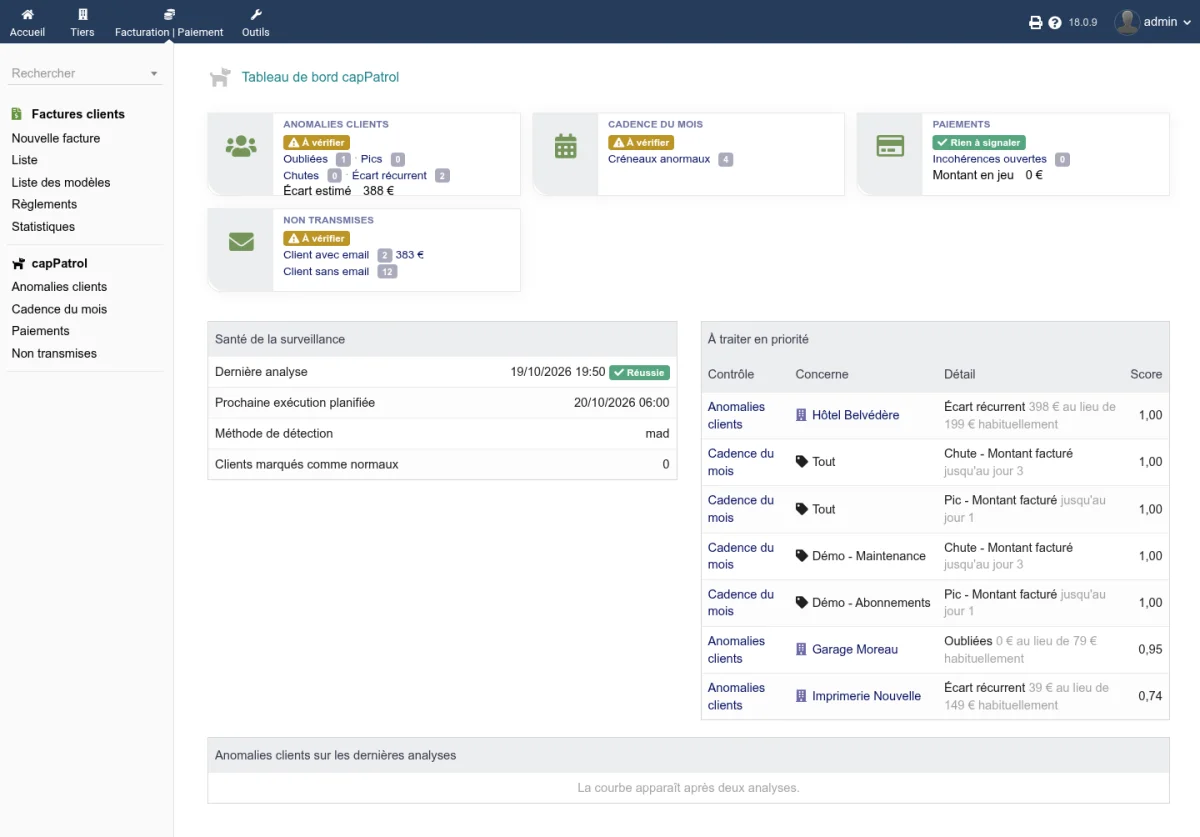Open Anomalies clients link in Hôtel Belvédère row
This screenshot has height=837, width=1200.
[736, 415]
